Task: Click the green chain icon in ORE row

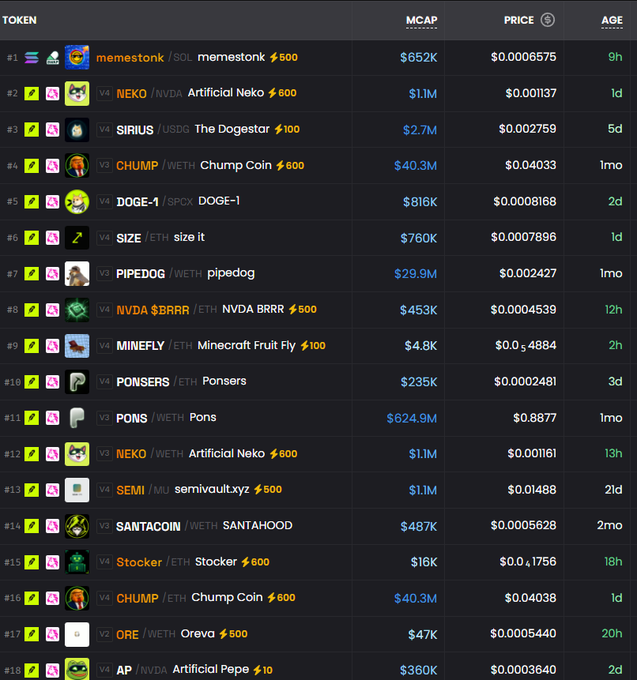Action: coord(32,634)
